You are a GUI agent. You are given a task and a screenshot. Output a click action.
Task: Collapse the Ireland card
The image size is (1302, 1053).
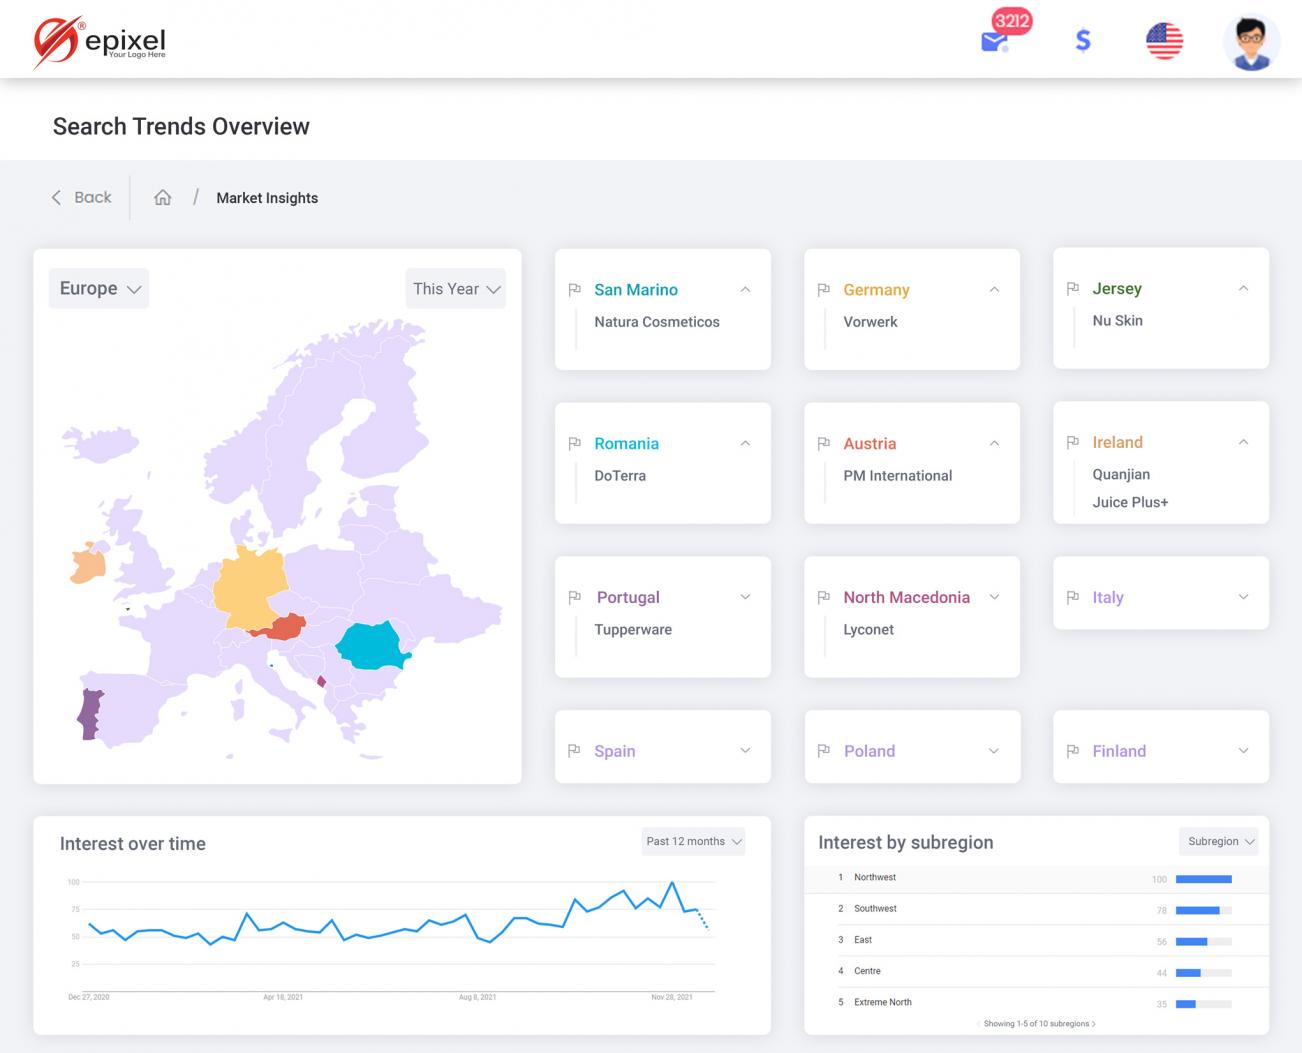pyautogui.click(x=1243, y=442)
